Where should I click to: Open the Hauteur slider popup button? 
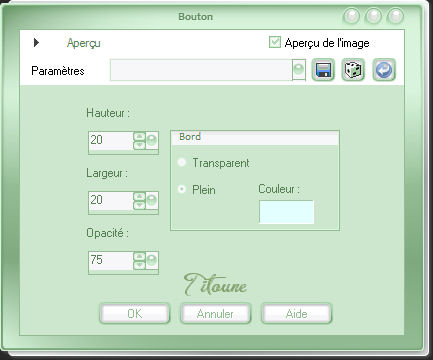152,141
